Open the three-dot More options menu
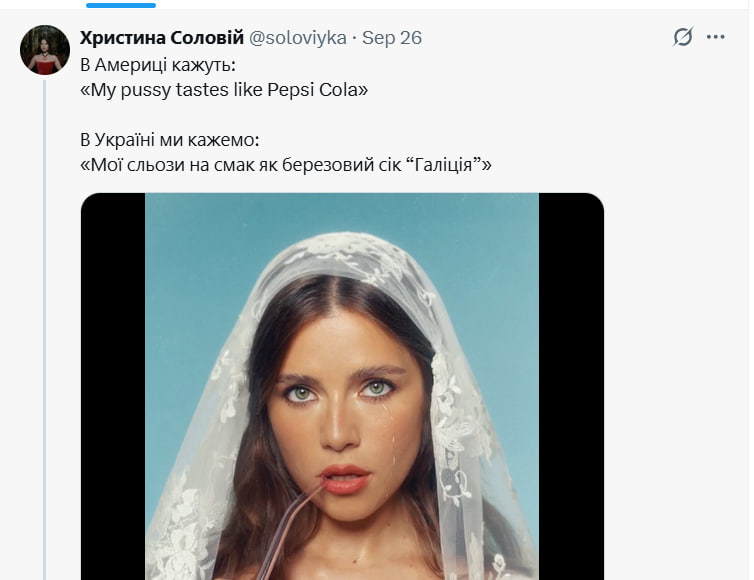754x580 pixels. tap(715, 37)
